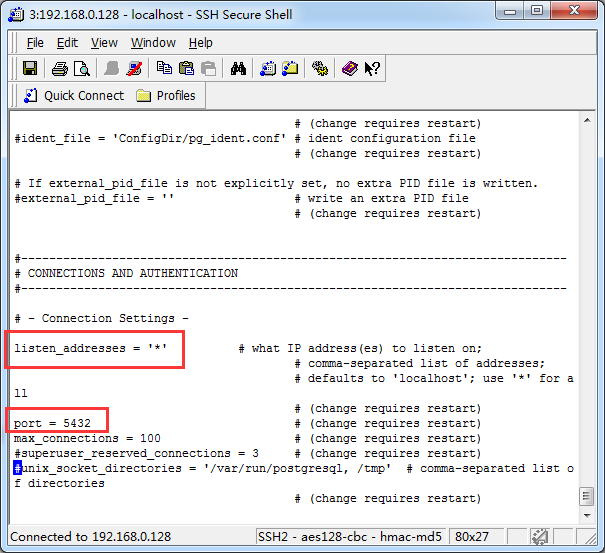Screen dimensions: 605x553
Task: Click the SSH window title bar icon
Action: [16, 15]
